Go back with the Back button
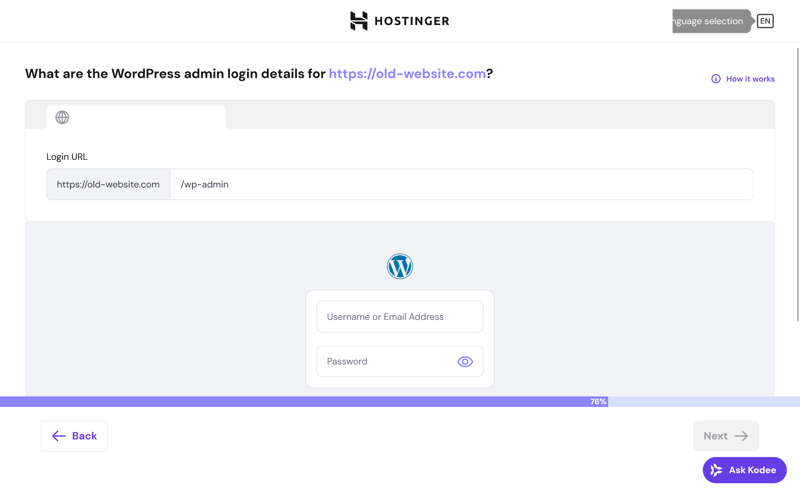This screenshot has height=491, width=800. click(74, 436)
